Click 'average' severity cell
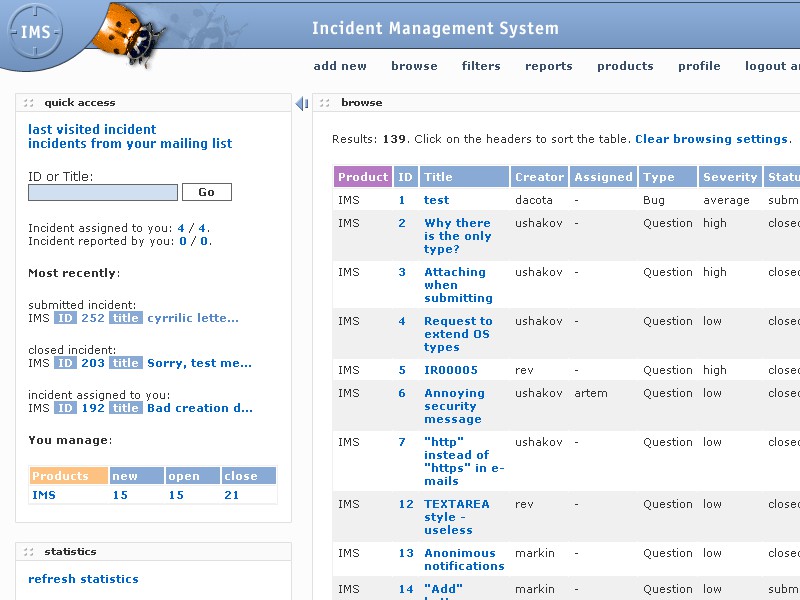 pyautogui.click(x=726, y=200)
